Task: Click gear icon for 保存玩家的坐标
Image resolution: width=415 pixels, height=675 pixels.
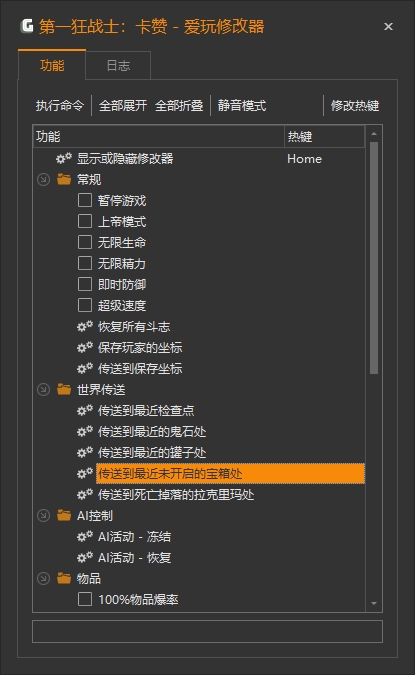Action: click(85, 347)
